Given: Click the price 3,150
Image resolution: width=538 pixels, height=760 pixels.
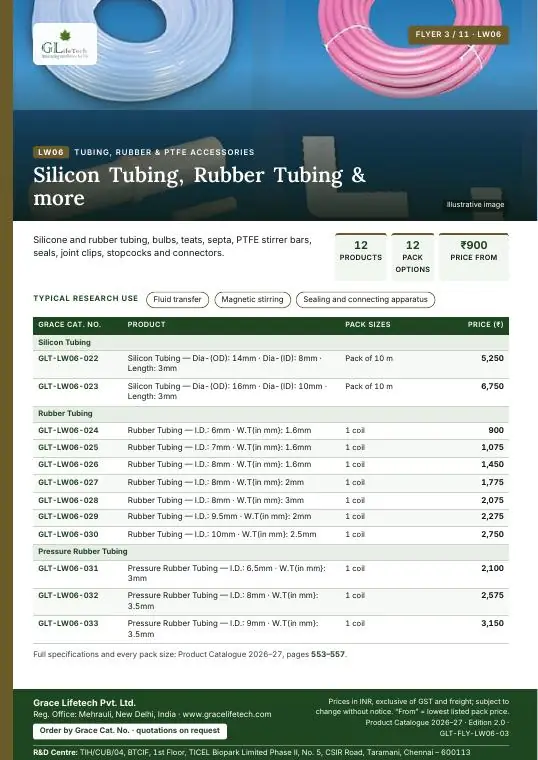Looking at the screenshot, I should (492, 623).
